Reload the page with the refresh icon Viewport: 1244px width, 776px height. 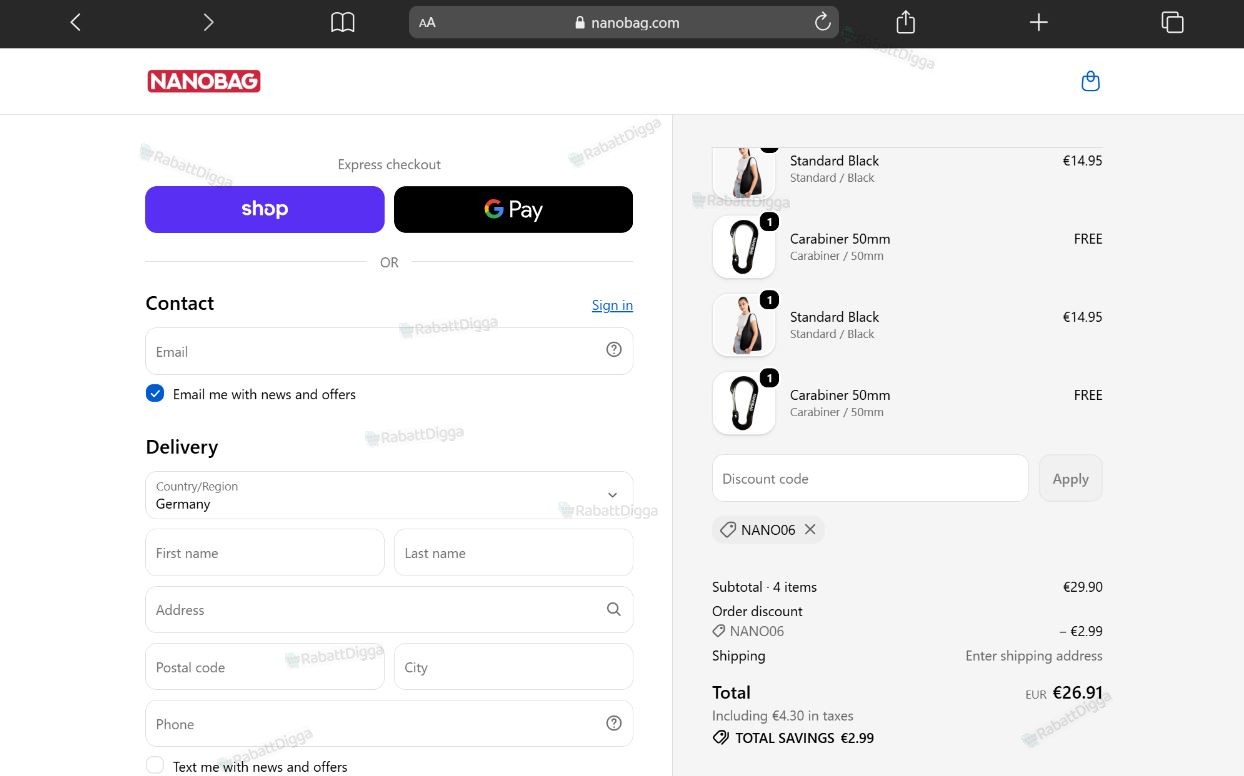(x=823, y=22)
